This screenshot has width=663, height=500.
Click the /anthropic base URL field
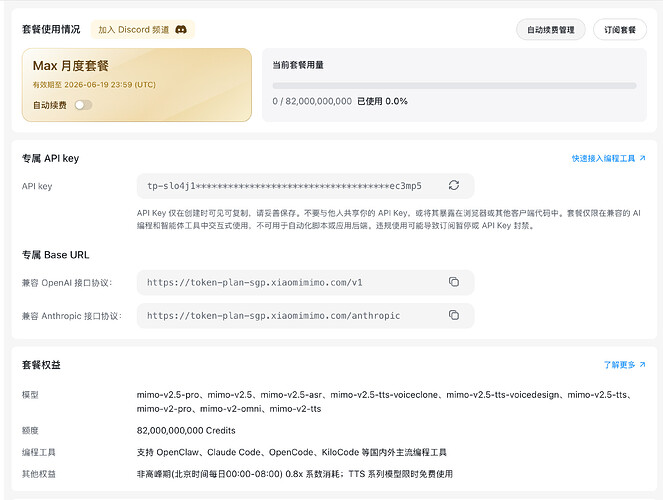pos(305,316)
